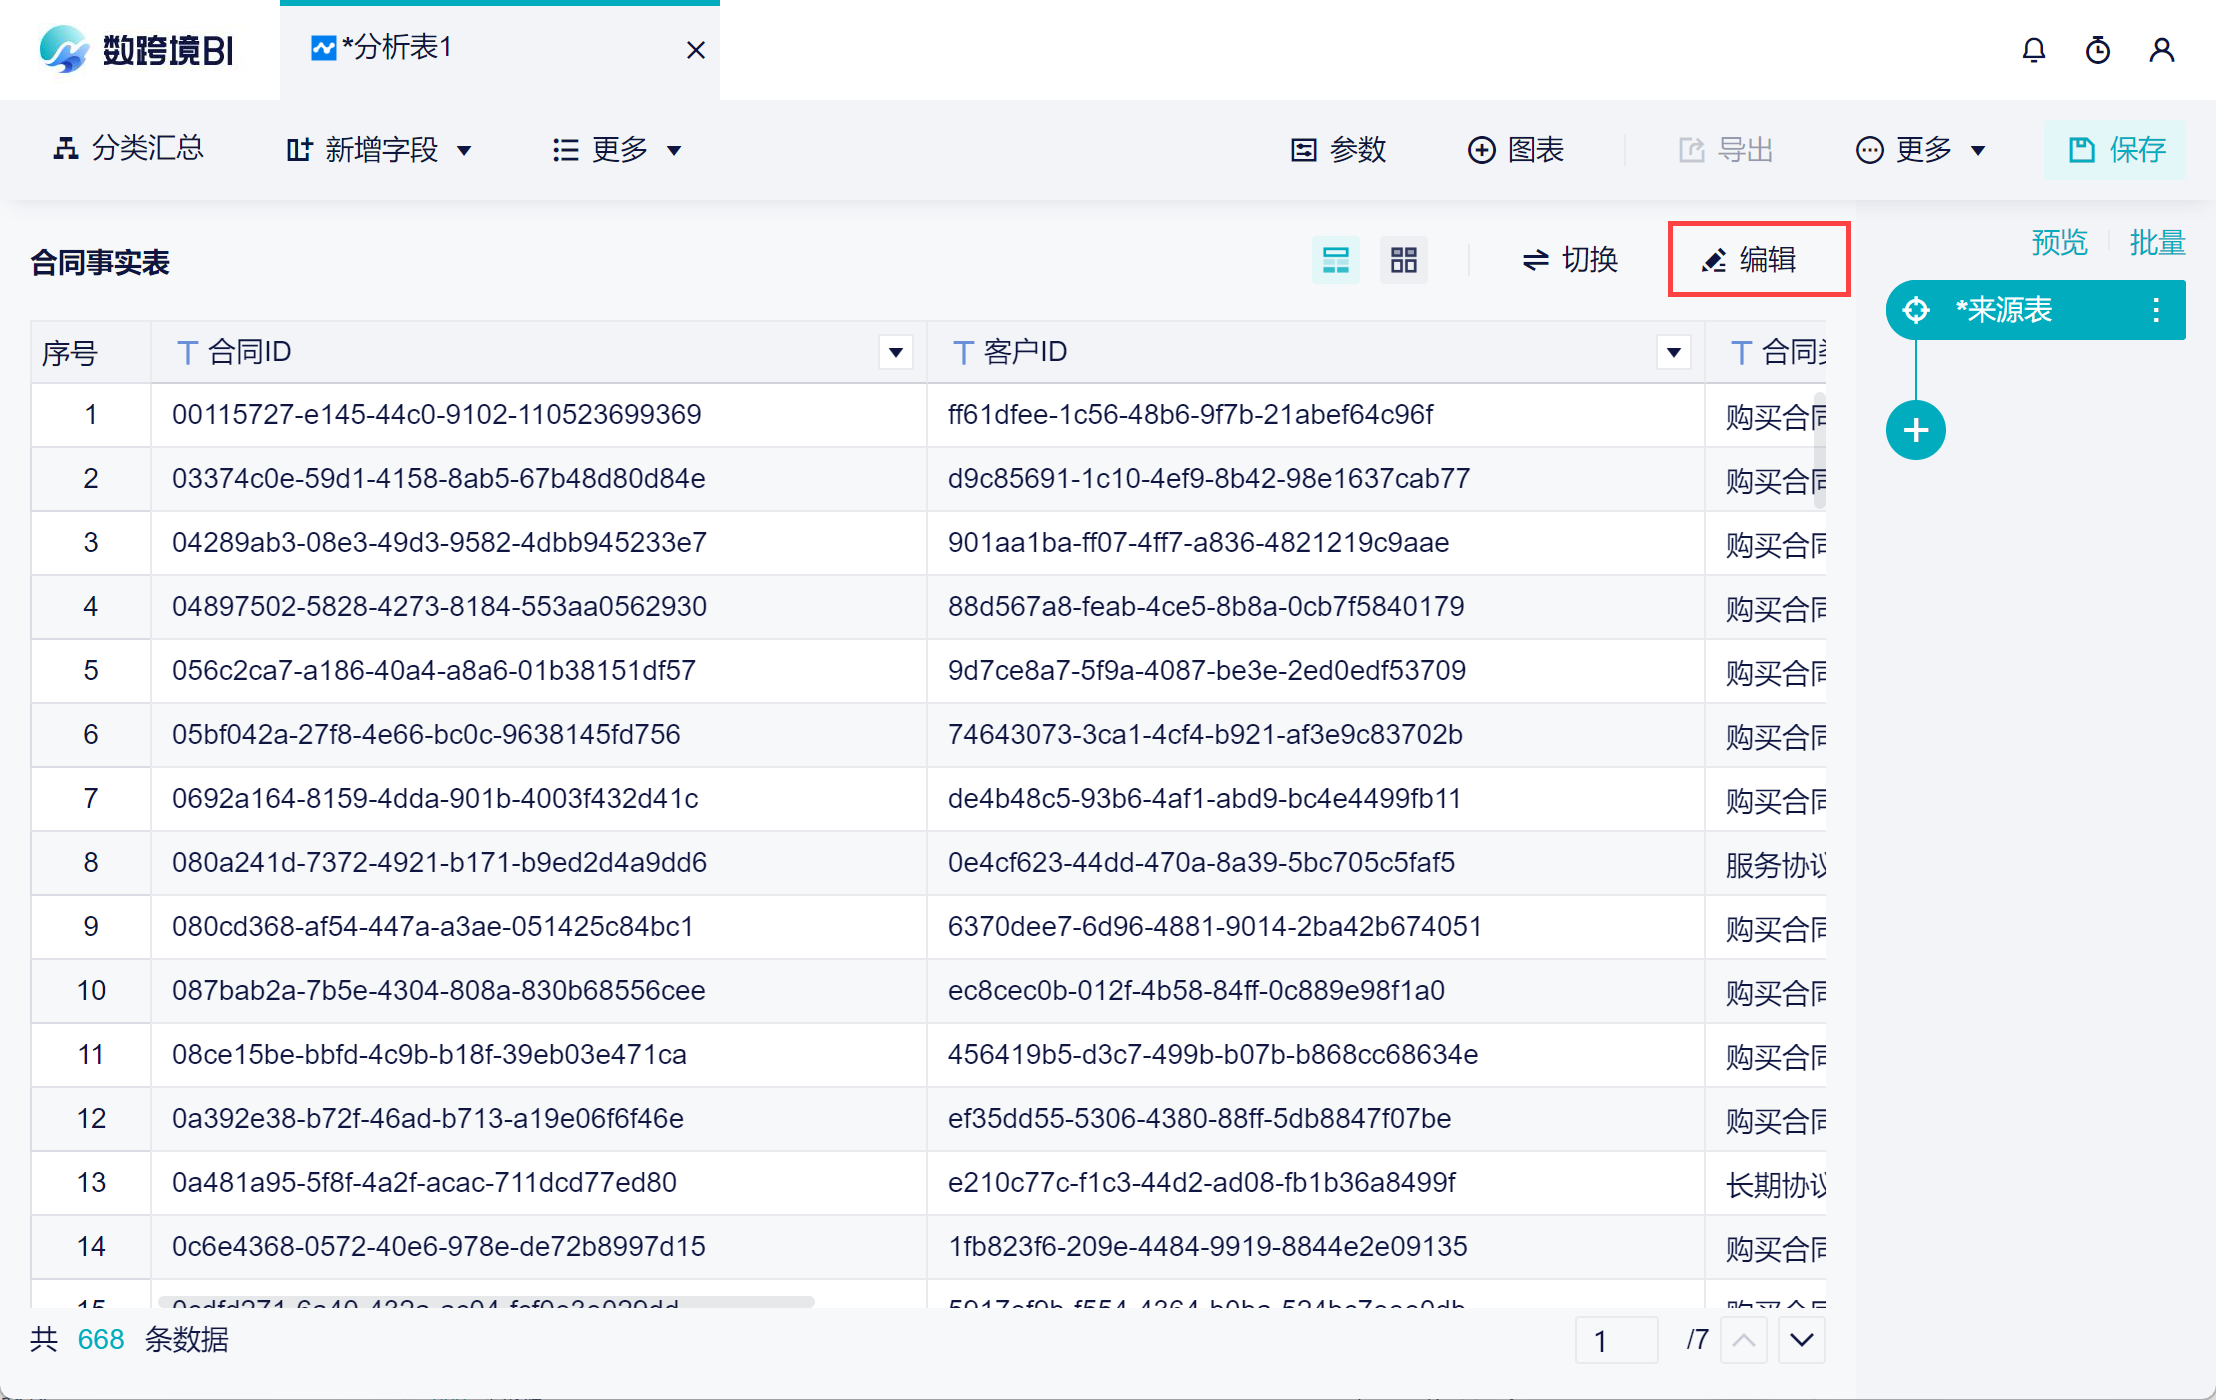Click the 图表 add chart button

tap(1515, 150)
